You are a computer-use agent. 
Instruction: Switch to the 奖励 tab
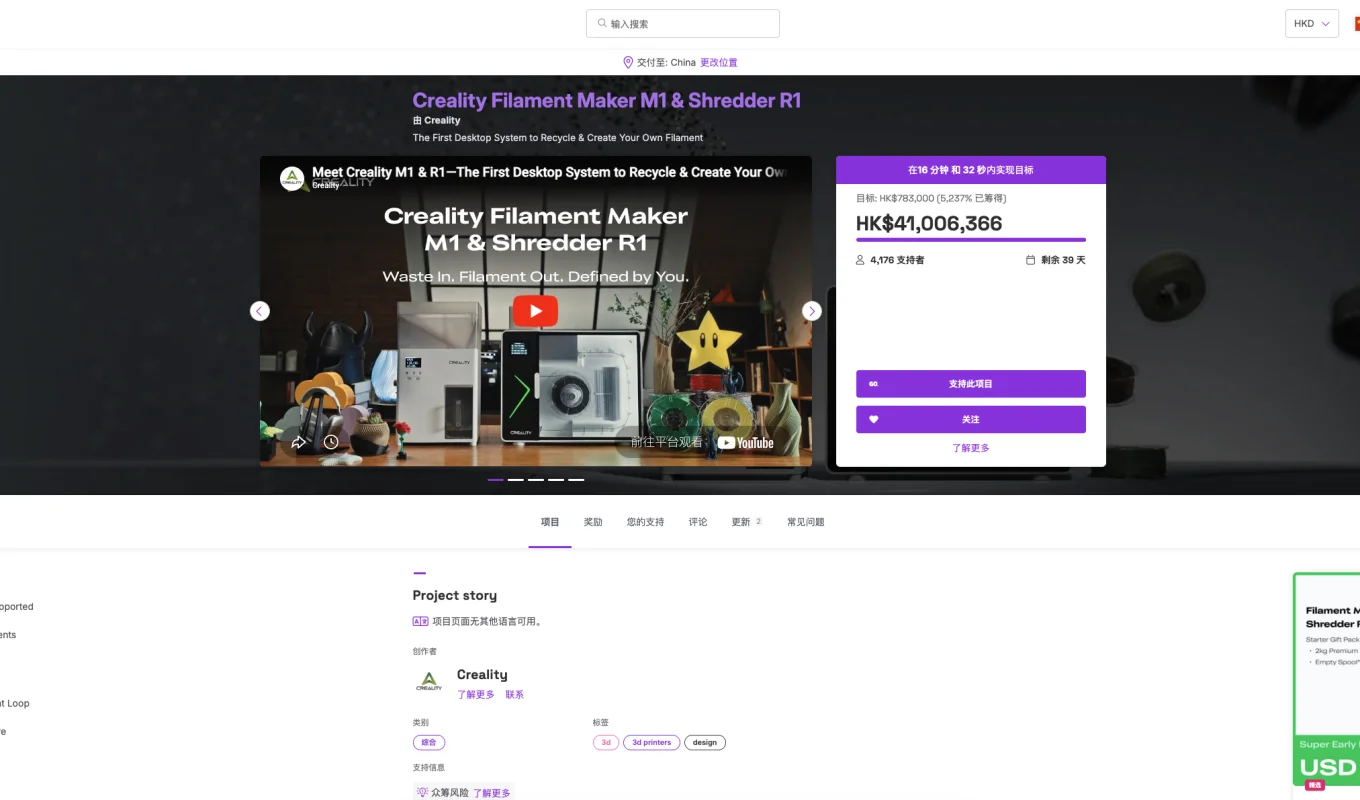593,521
